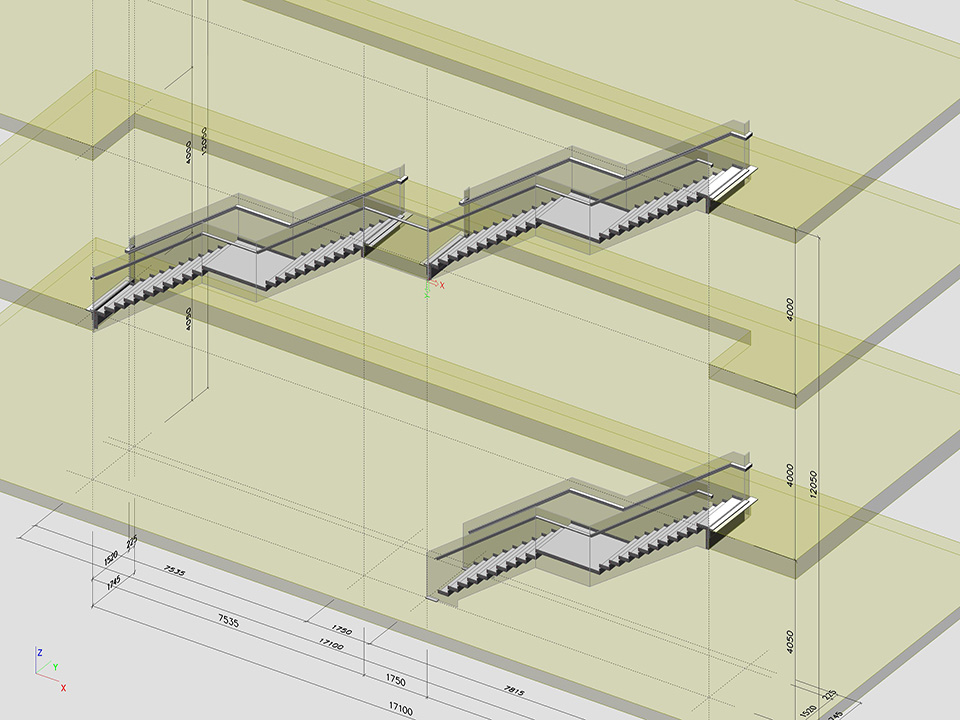Click the top landing plate of upper-right staircase

coord(732,180)
